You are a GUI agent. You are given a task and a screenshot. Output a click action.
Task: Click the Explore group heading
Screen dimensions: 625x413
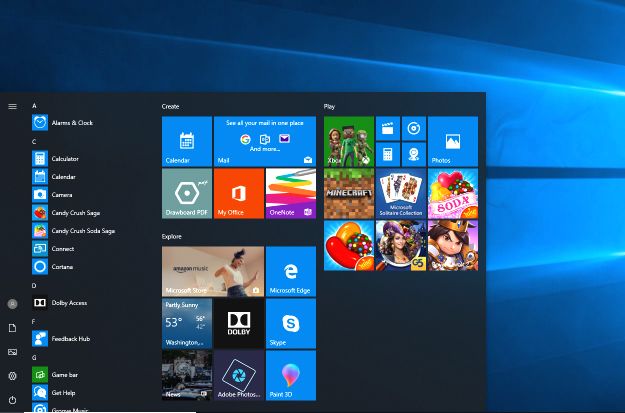[171, 236]
